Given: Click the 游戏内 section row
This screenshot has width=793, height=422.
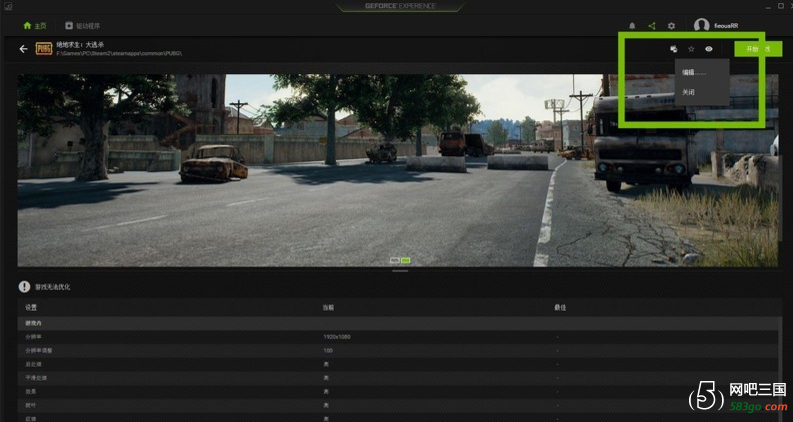Looking at the screenshot, I should [400, 323].
